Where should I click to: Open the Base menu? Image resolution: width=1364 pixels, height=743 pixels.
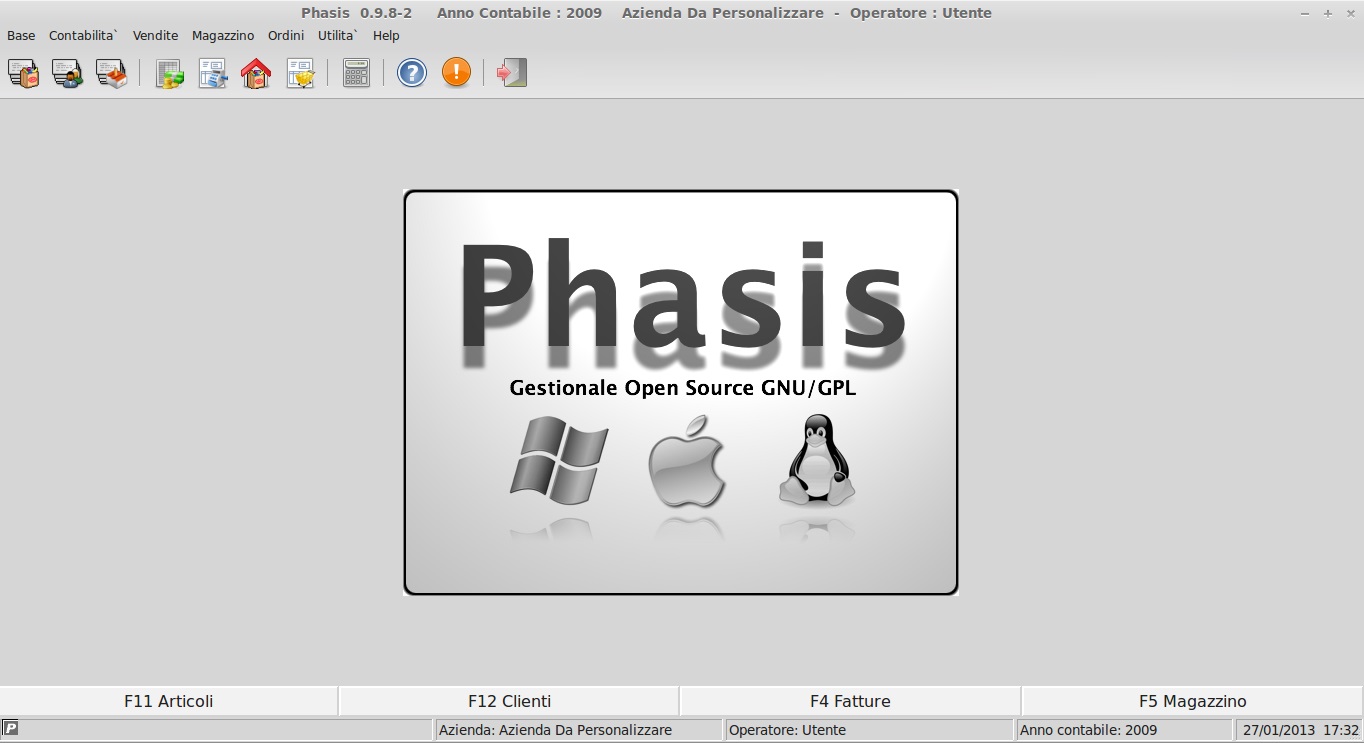tap(21, 35)
